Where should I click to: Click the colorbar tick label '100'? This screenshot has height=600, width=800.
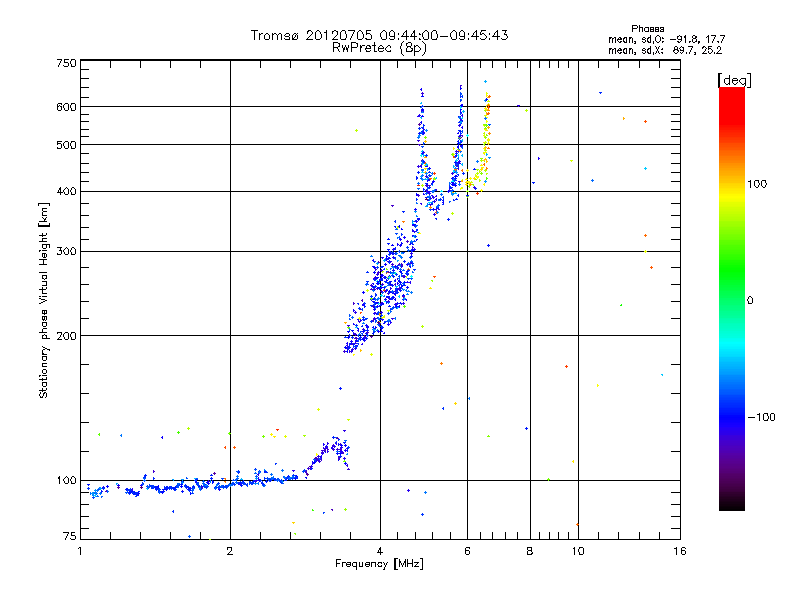757,184
